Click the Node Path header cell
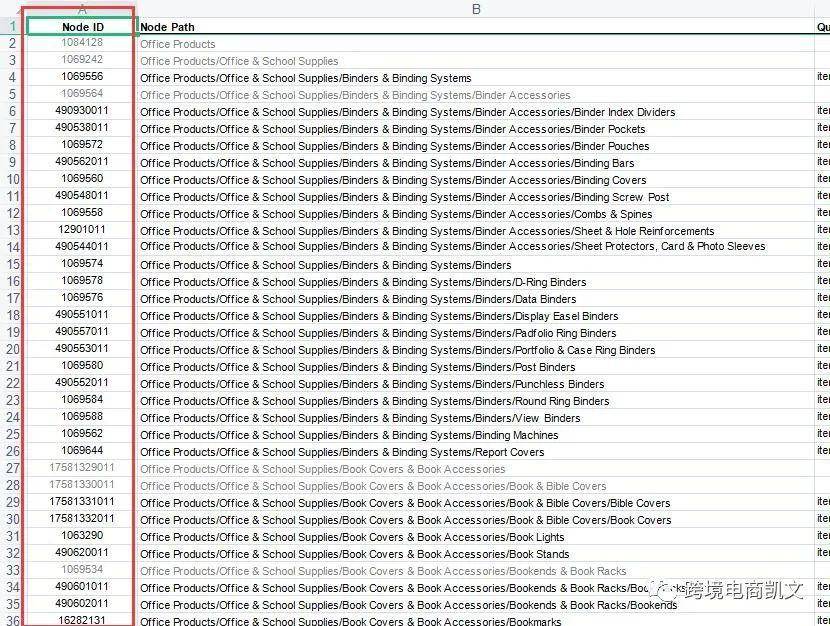 tap(168, 27)
